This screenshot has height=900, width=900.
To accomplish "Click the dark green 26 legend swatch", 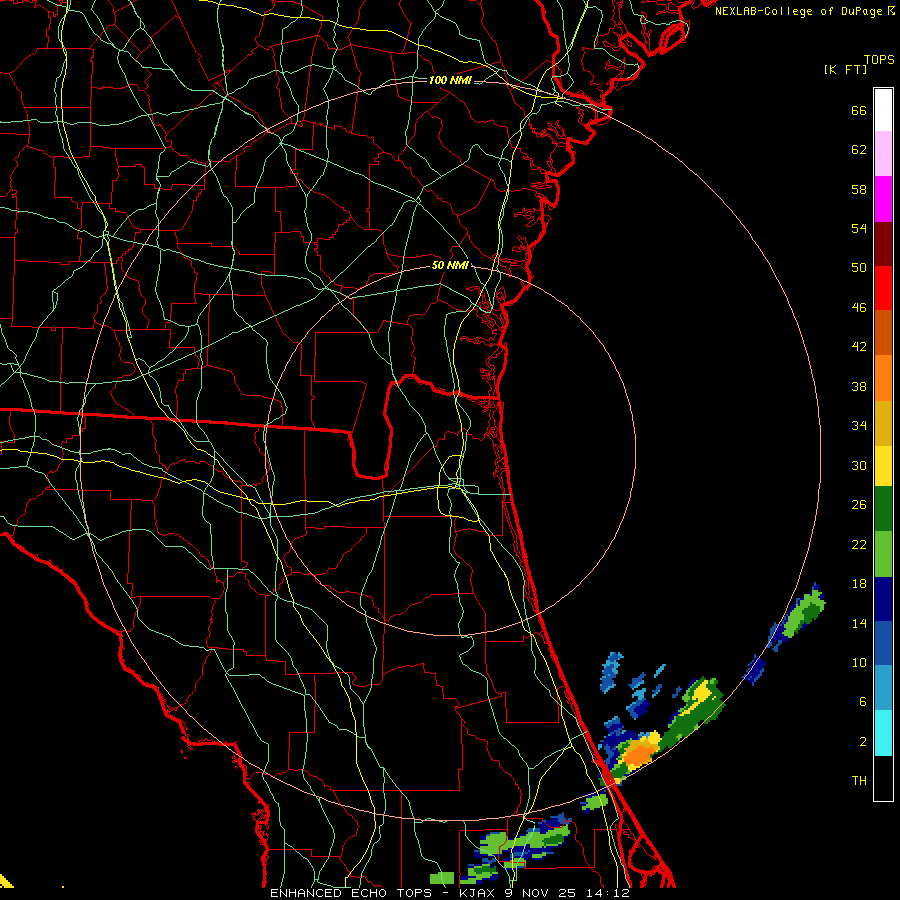I will pyautogui.click(x=883, y=509).
